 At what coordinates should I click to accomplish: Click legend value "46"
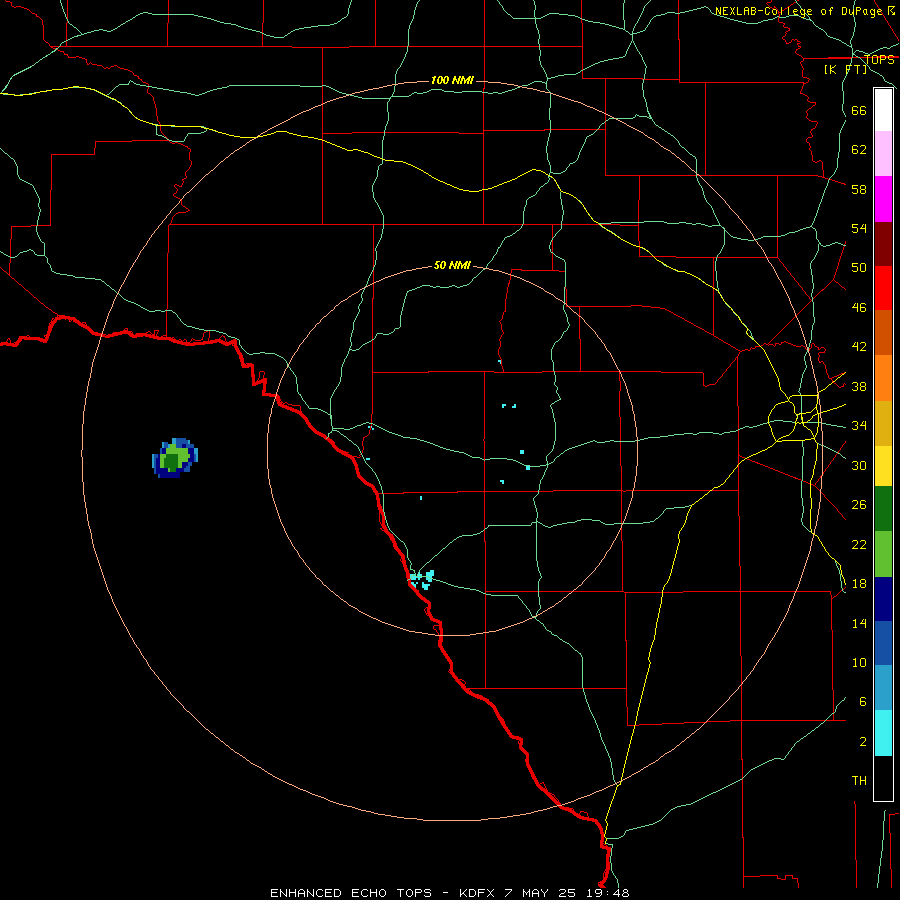(859, 308)
